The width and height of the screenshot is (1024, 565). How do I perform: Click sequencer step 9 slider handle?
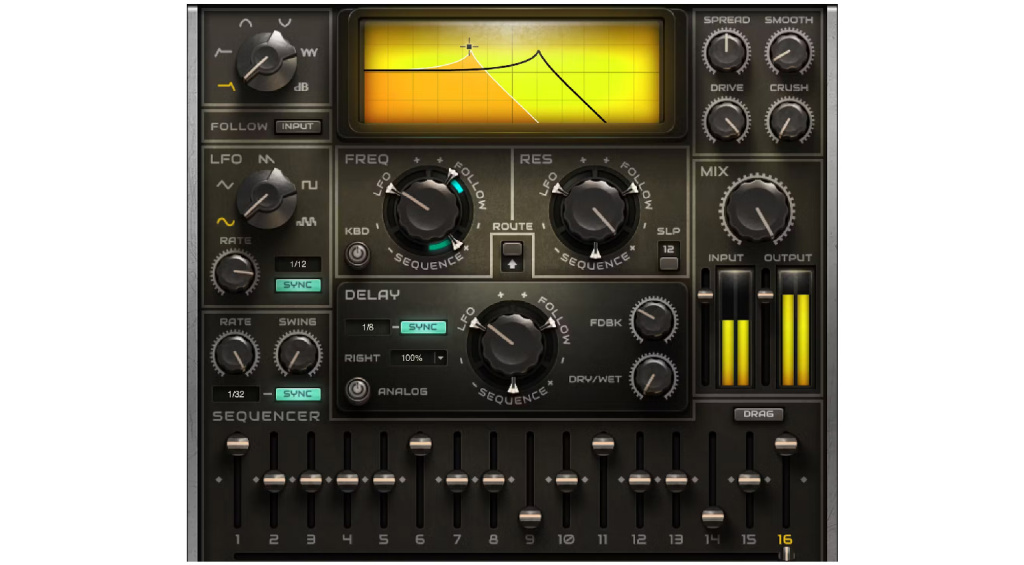(530, 517)
